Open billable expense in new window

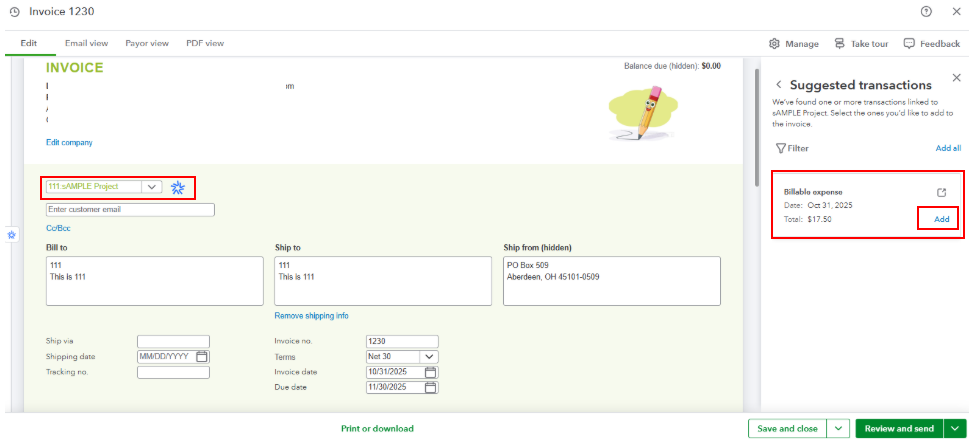(941, 192)
